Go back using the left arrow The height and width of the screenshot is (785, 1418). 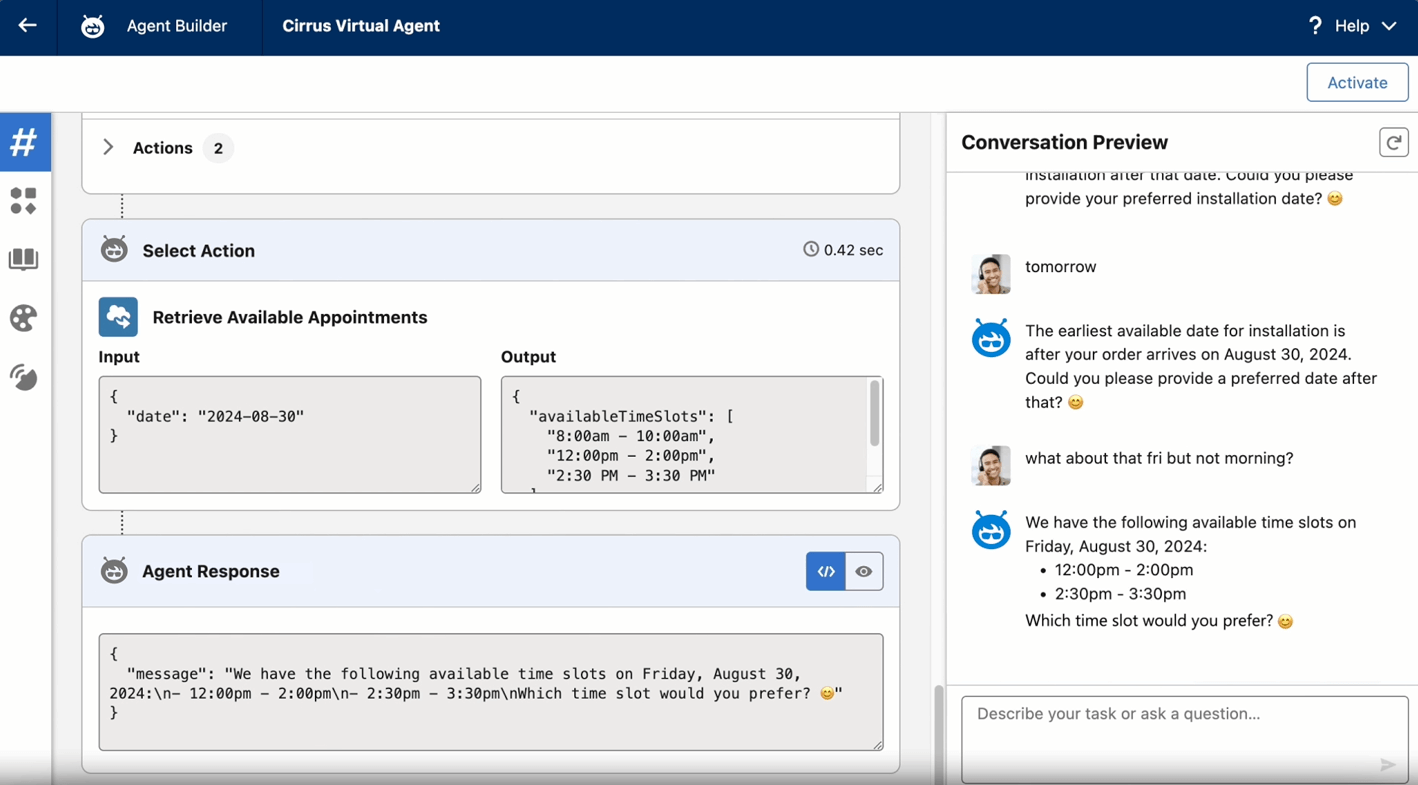tap(27, 25)
